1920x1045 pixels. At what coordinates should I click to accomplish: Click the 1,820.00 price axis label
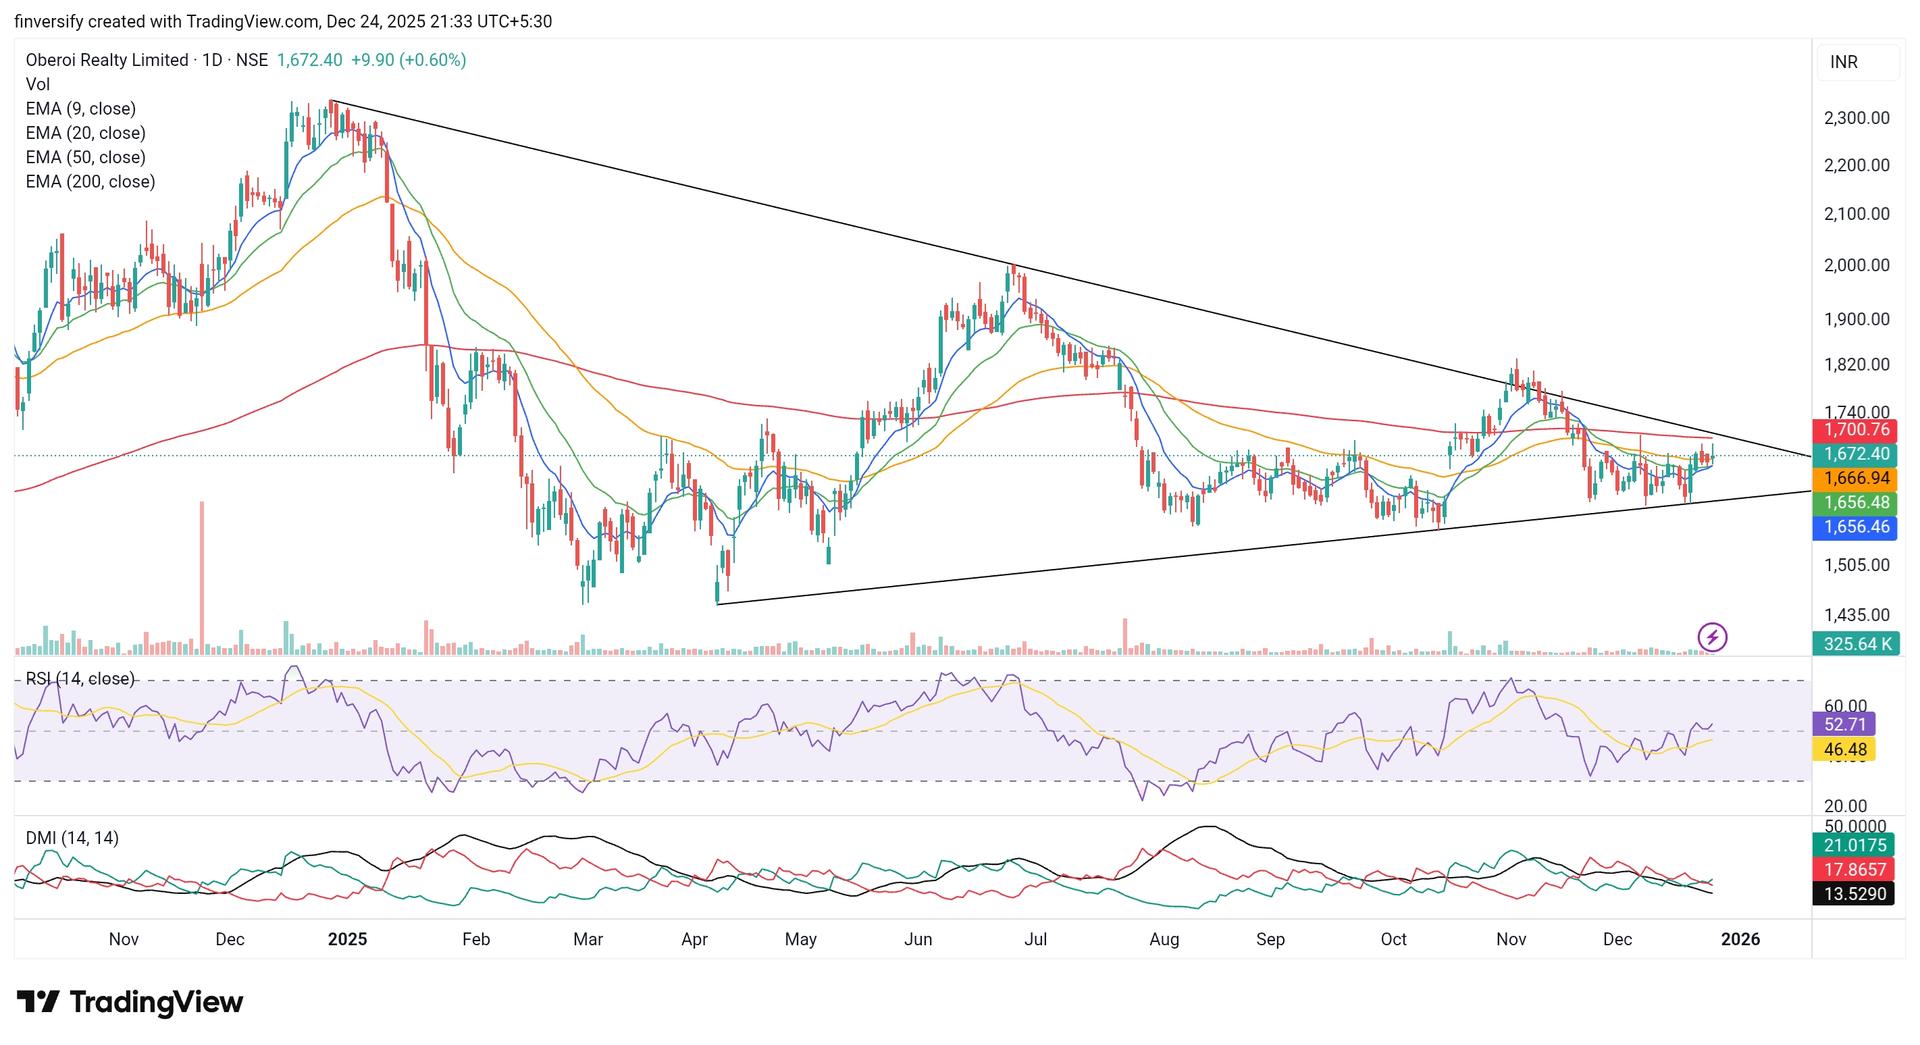point(1857,365)
